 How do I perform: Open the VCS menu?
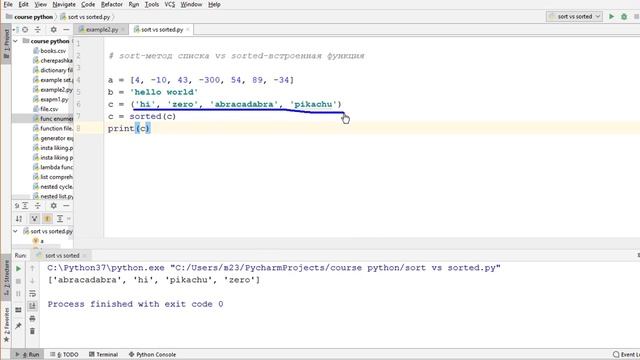(x=169, y=4)
